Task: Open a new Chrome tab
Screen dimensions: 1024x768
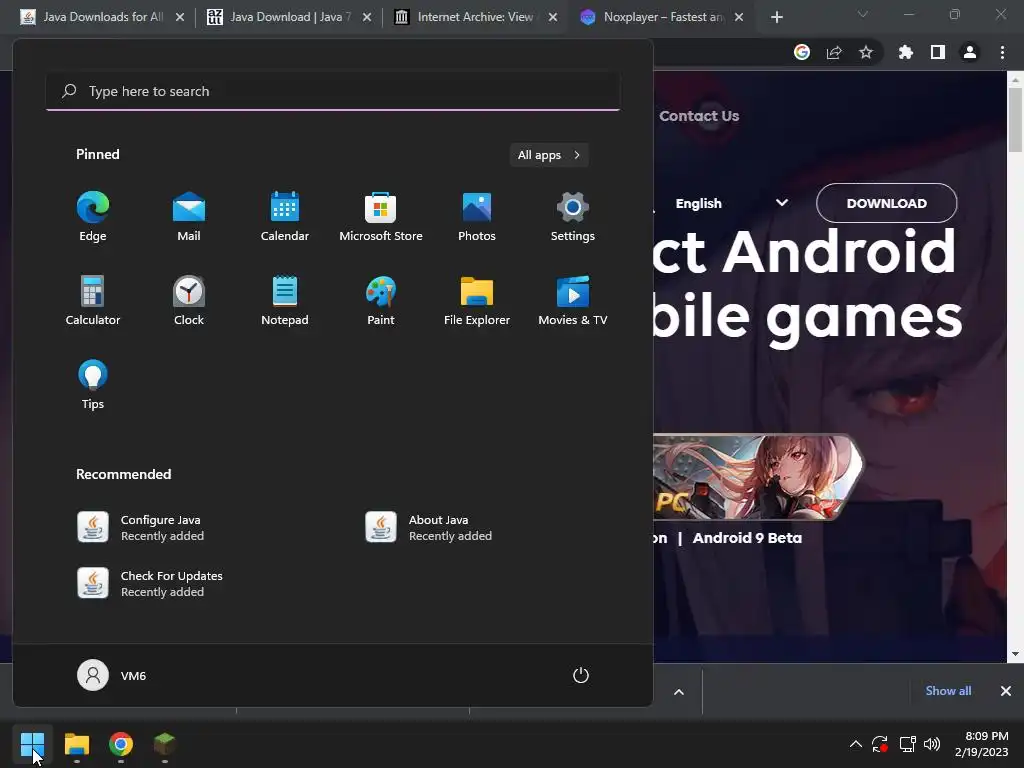Action: (776, 18)
